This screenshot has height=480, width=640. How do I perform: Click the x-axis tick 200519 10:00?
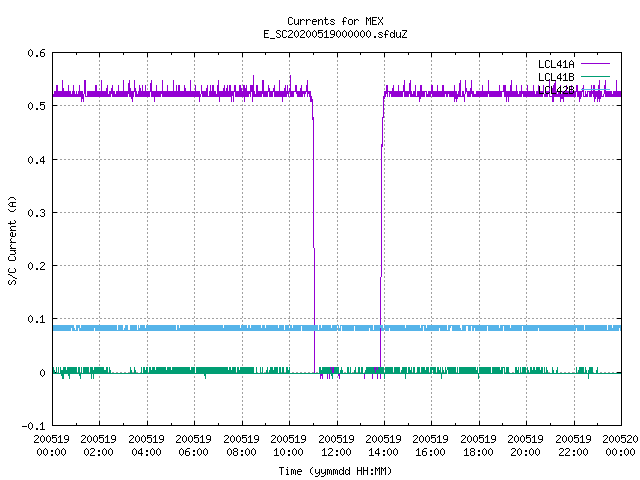(289, 446)
